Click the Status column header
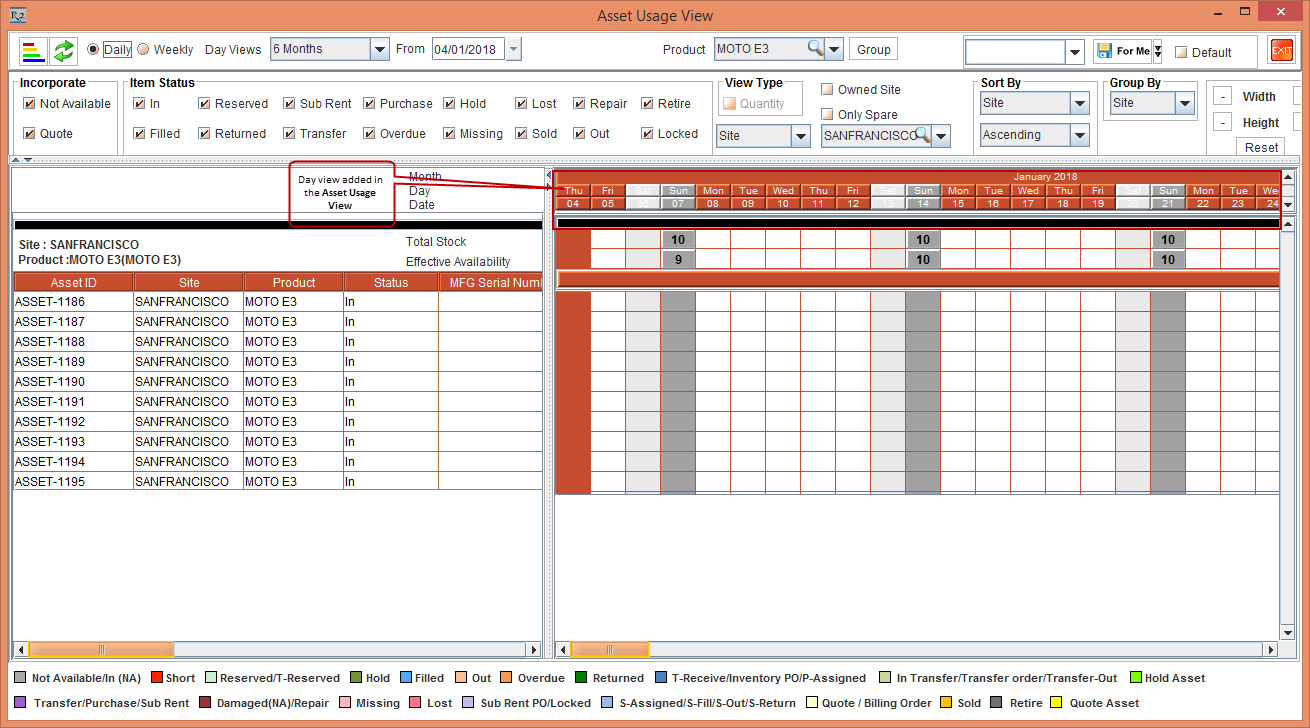The width and height of the screenshot is (1310, 728). pos(390,283)
